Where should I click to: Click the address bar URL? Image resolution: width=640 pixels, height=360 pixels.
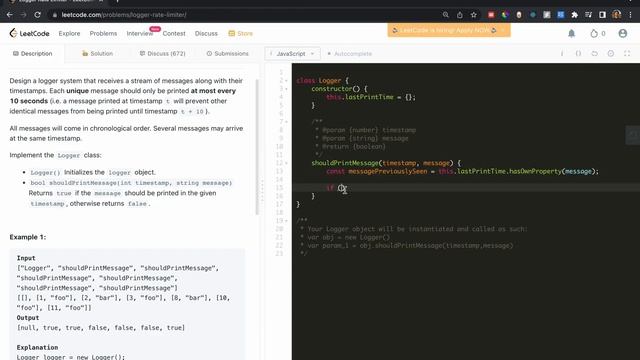124,15
